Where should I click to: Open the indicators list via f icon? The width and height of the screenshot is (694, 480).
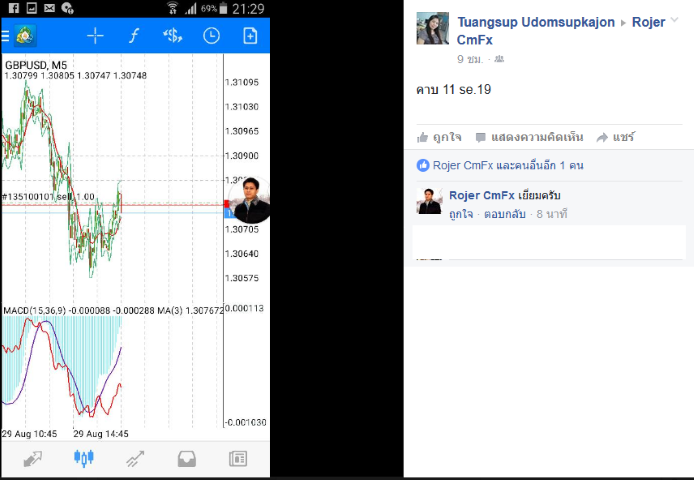[134, 36]
